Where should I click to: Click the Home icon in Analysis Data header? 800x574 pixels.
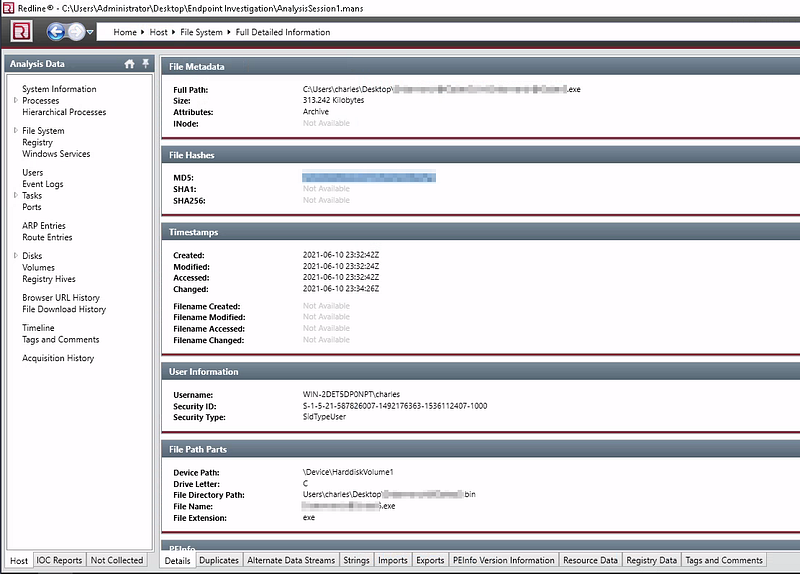(130, 64)
